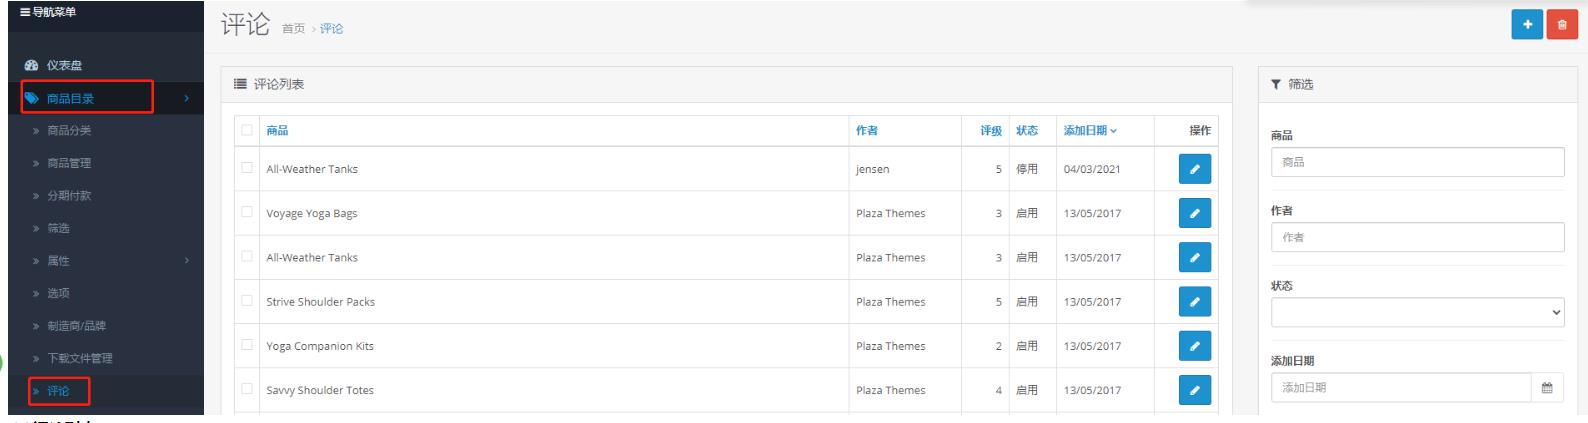This screenshot has width=1588, height=423.
Task: Open the 状态 filter dropdown
Action: tap(1417, 313)
